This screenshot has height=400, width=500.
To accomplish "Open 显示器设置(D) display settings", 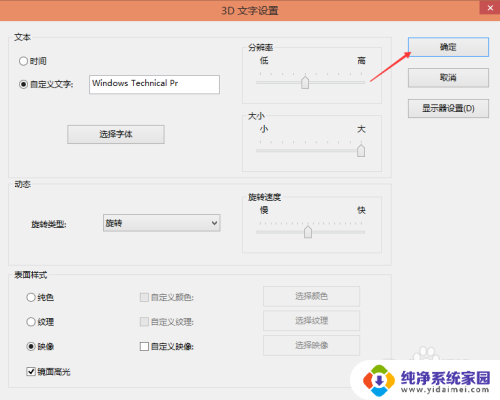I will pyautogui.click(x=448, y=108).
